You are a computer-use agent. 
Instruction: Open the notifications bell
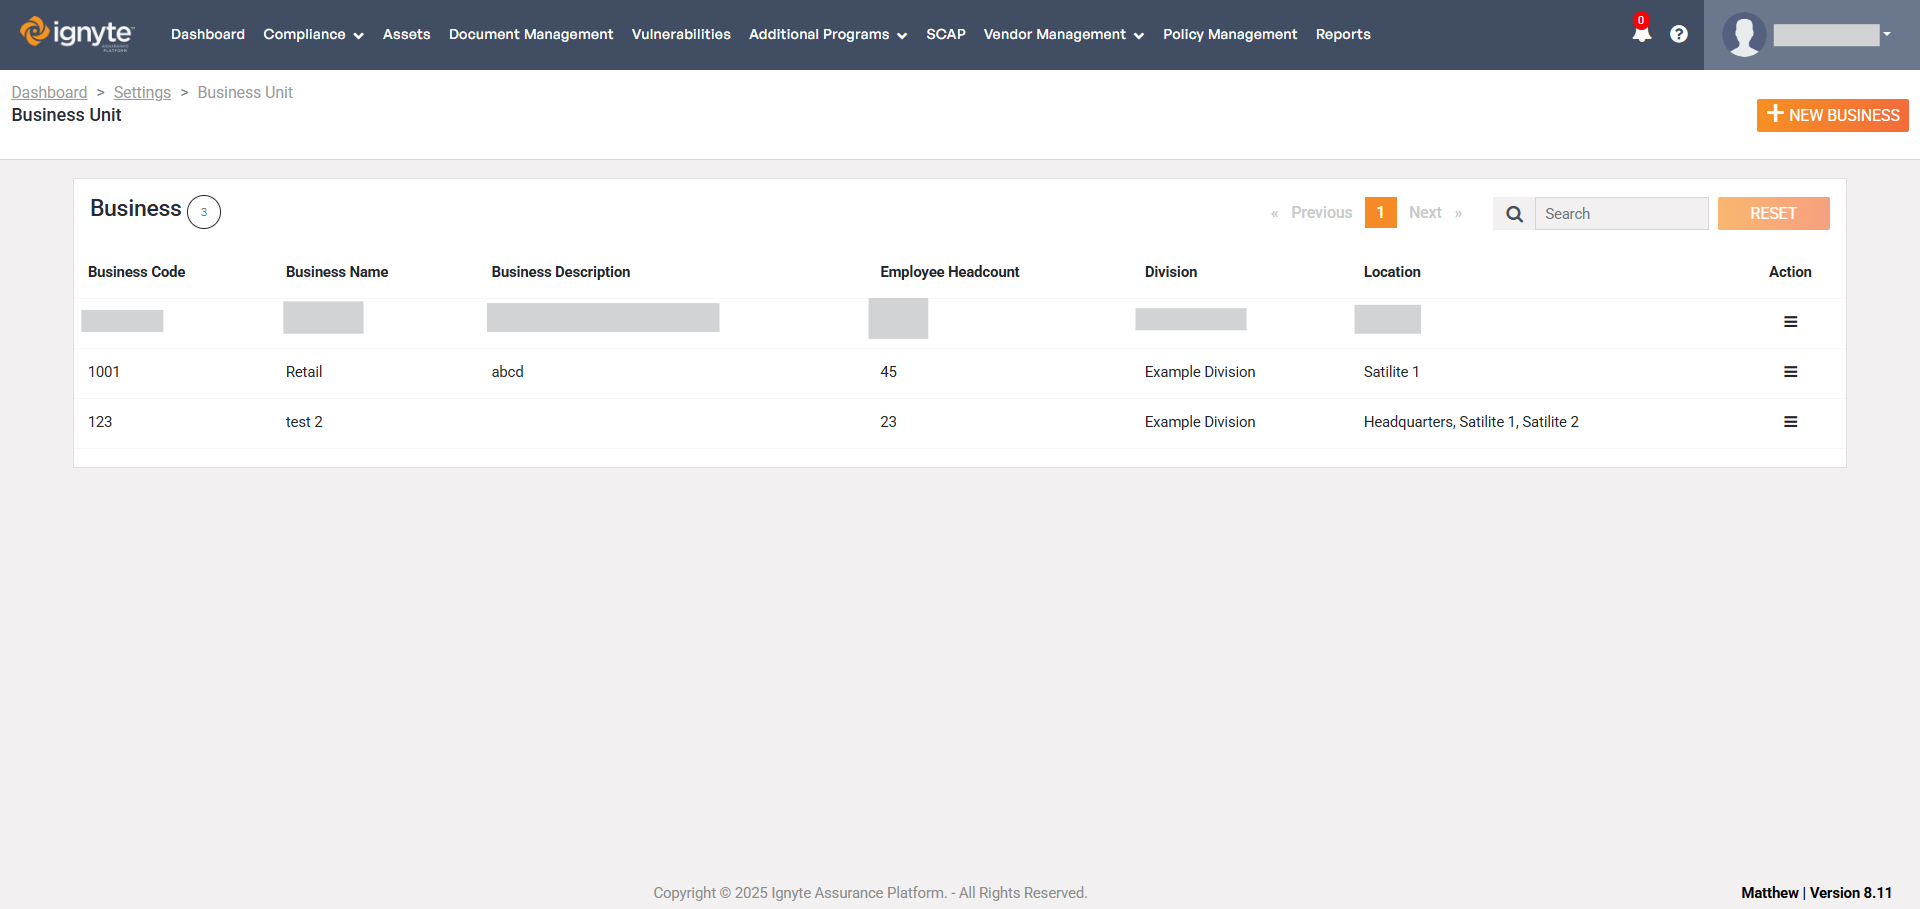tap(1641, 33)
